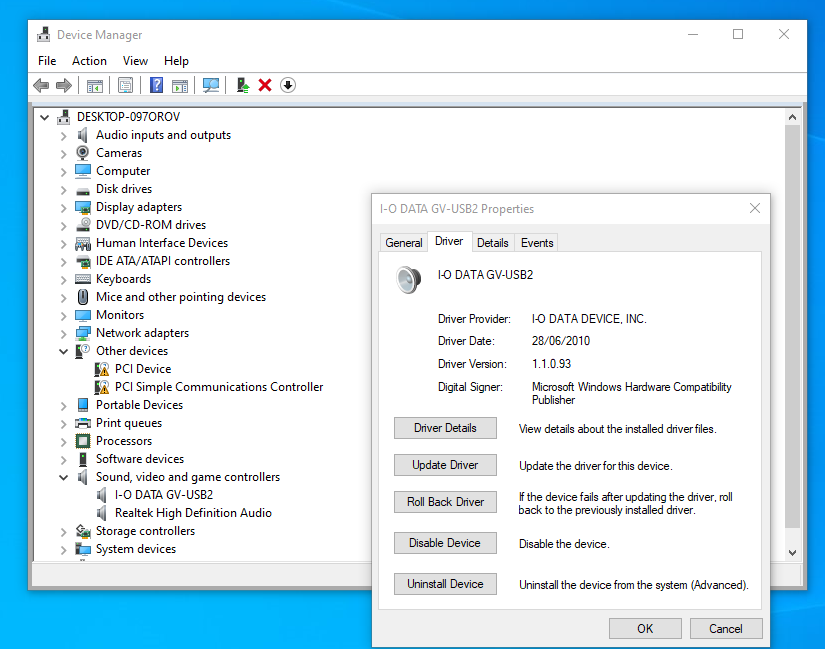Click the Keyboards category icon
Screen dimensions: 826x650
[83, 279]
